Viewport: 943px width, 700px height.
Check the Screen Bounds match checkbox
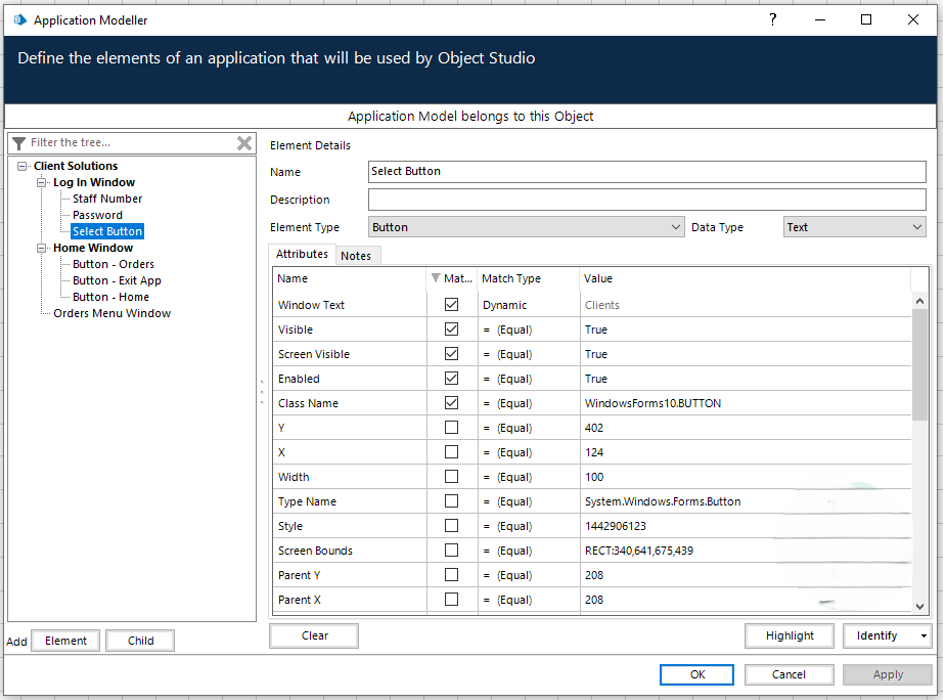click(x=451, y=550)
